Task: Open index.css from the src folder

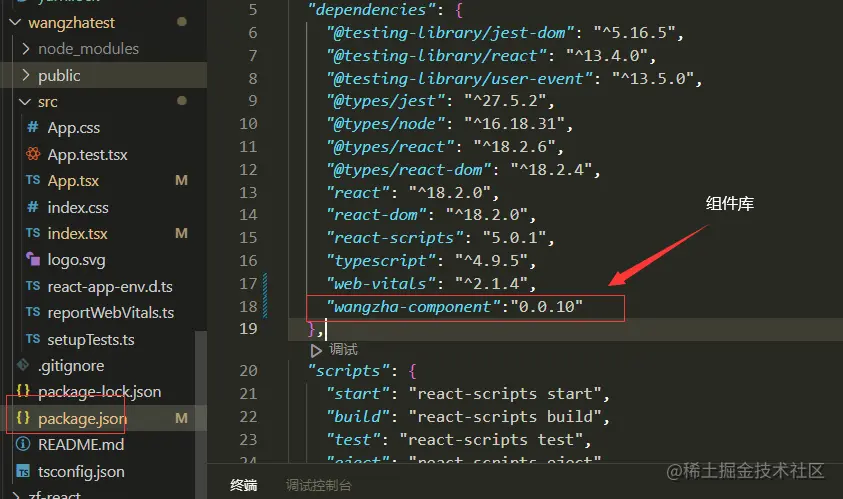Action: (78, 208)
